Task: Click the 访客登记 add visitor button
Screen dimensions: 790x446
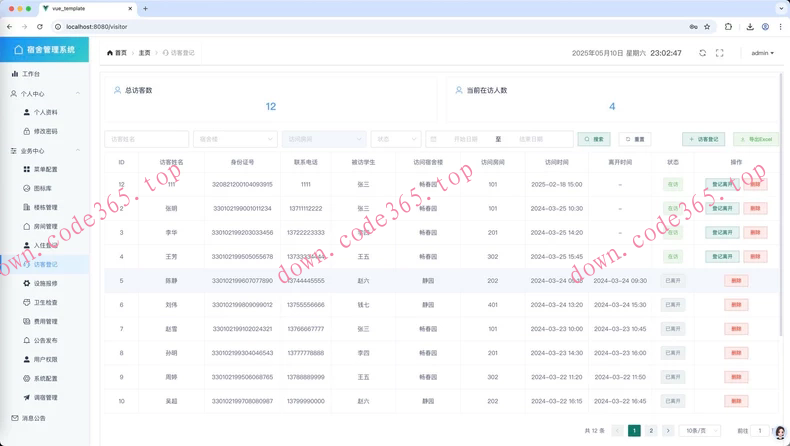Action: [x=704, y=140]
